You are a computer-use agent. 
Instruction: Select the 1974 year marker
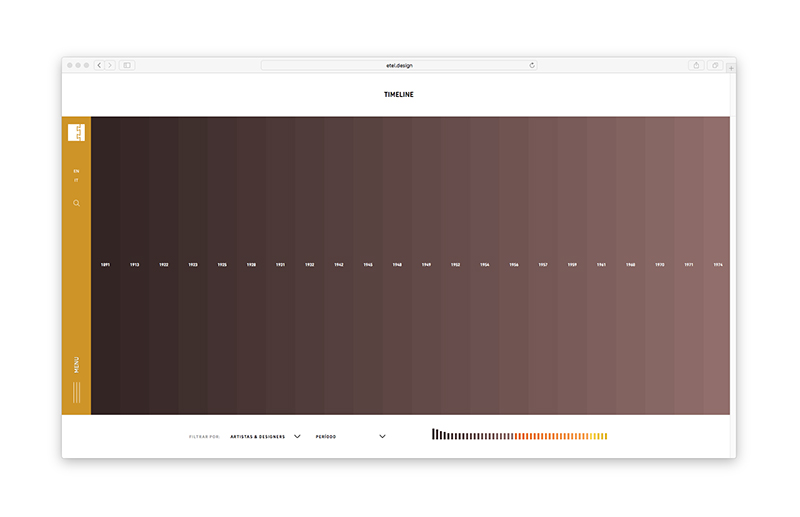coord(718,265)
